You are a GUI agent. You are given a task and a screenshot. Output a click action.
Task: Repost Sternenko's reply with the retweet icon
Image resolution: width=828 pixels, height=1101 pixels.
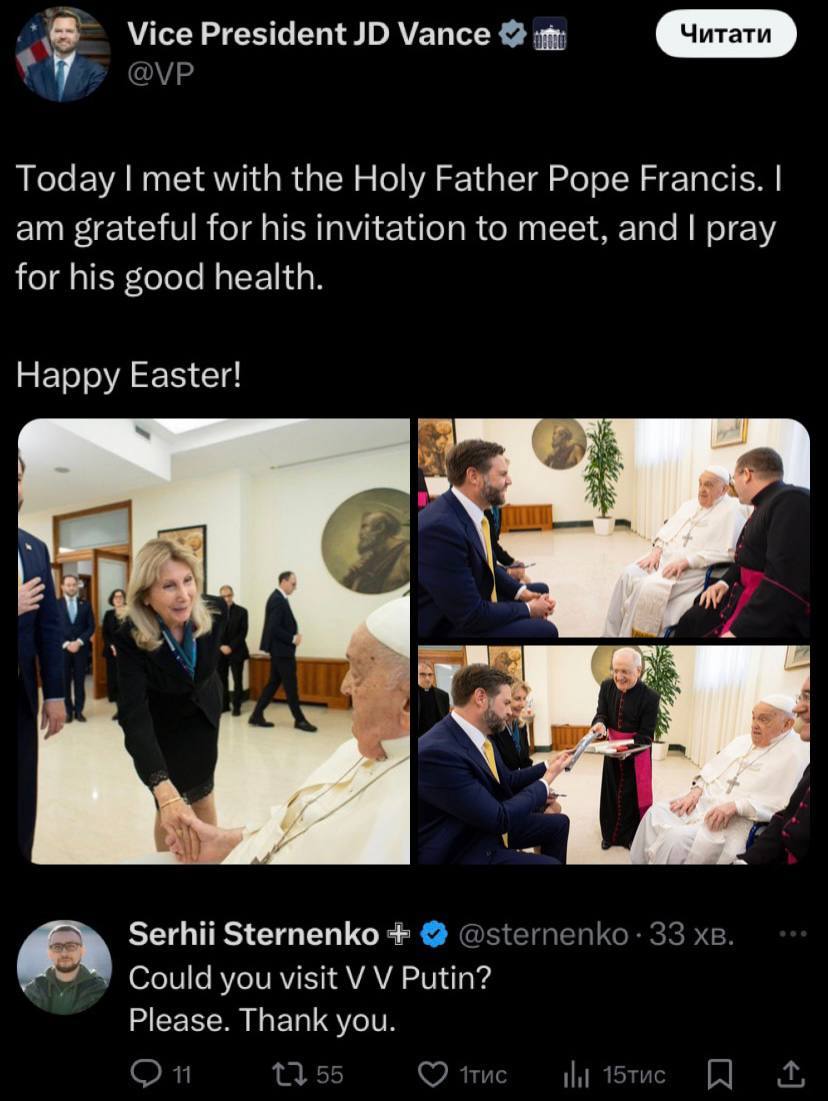(286, 1074)
